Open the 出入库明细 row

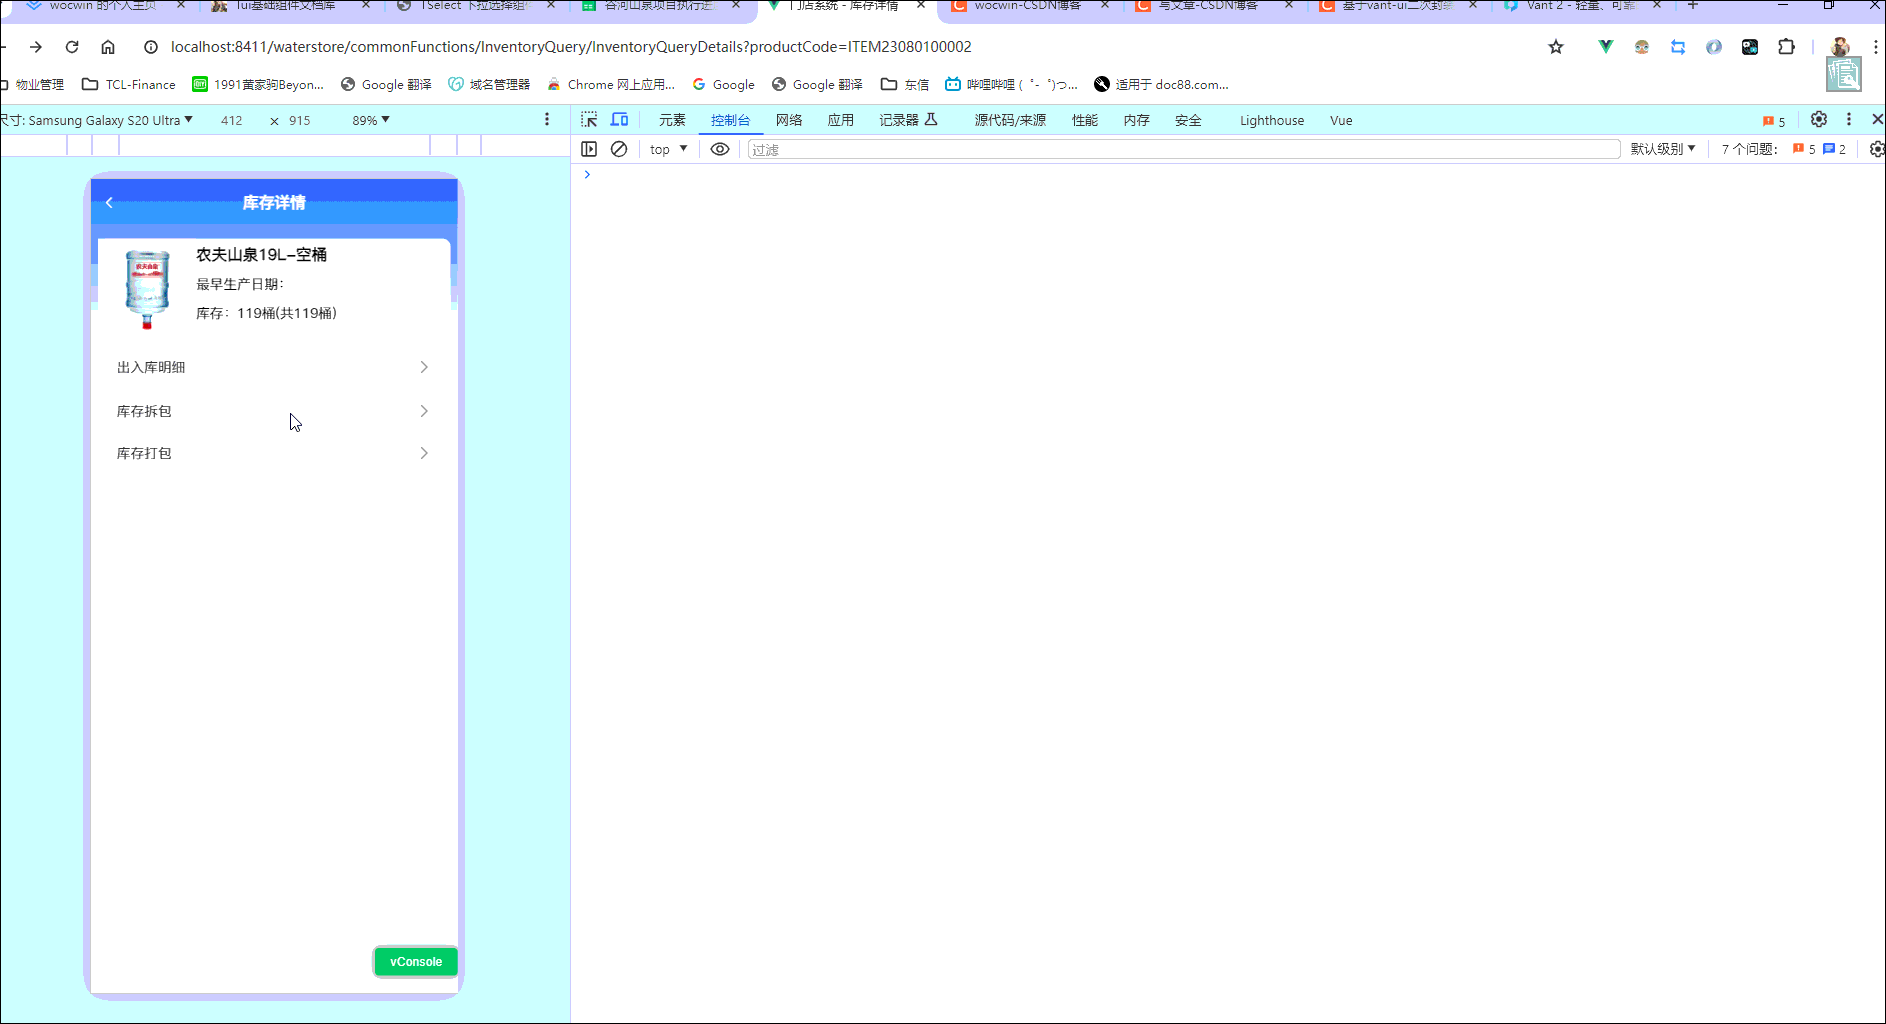(273, 367)
